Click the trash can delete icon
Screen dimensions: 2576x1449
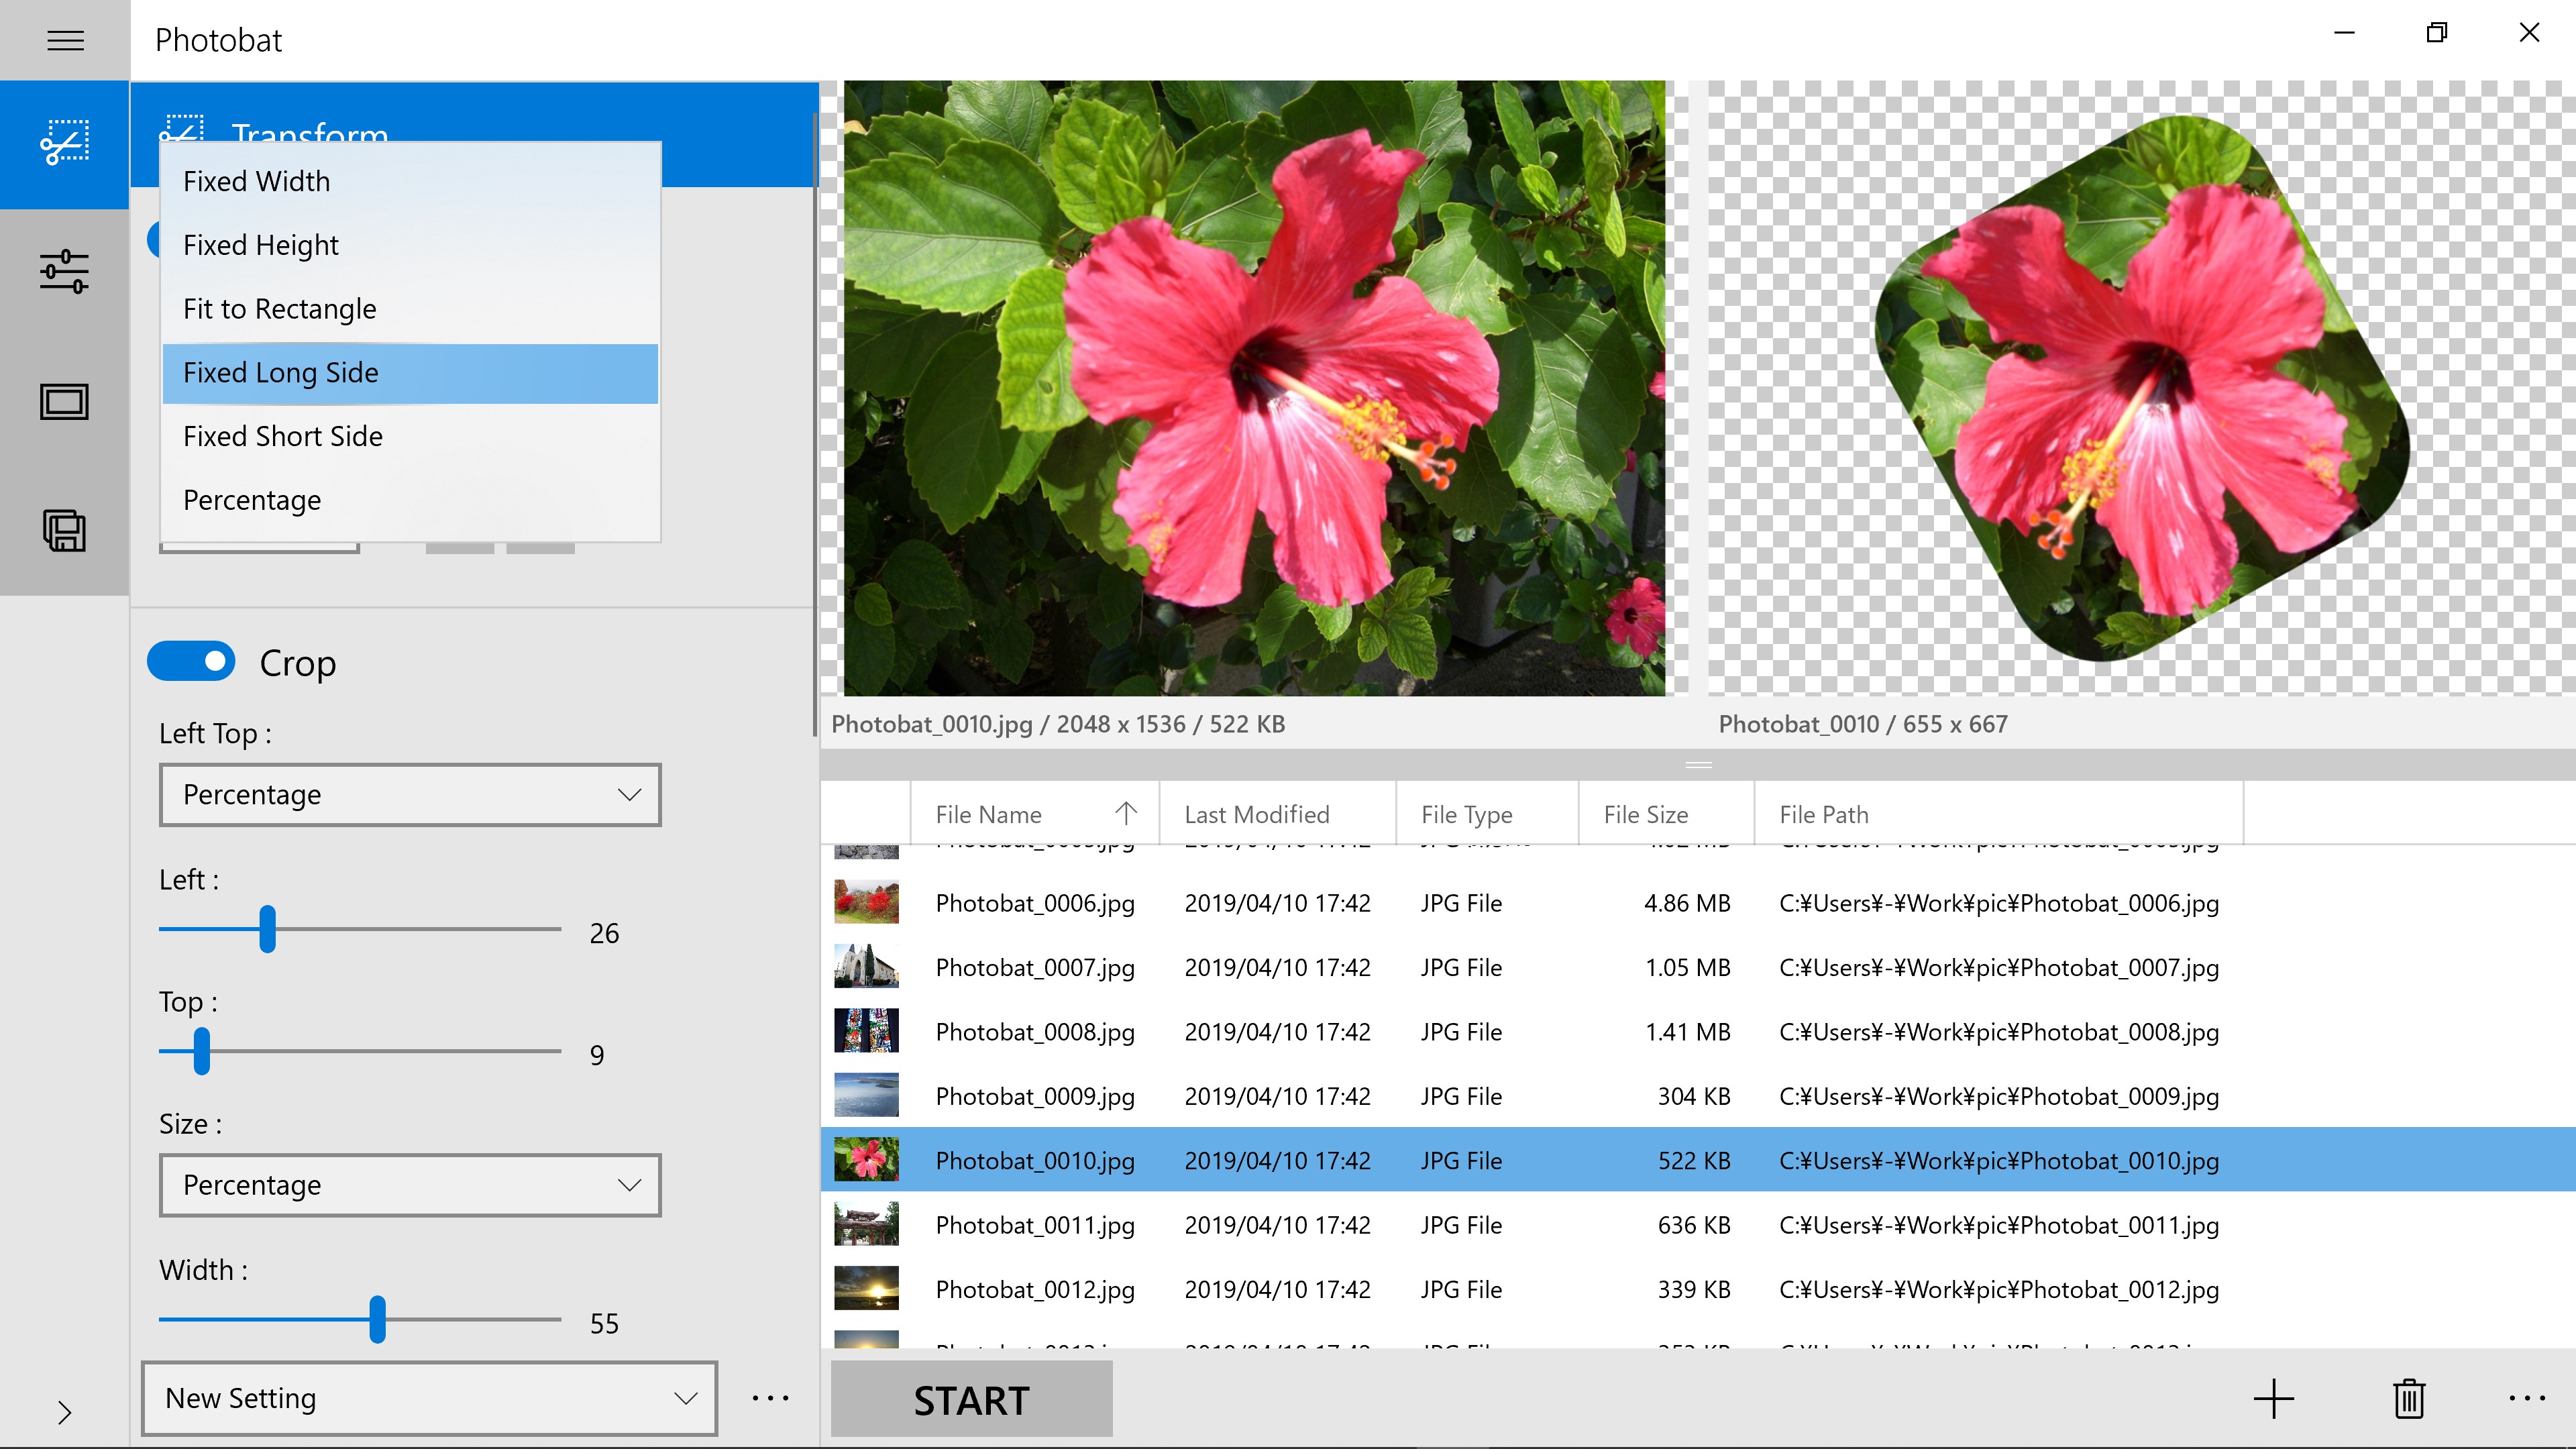(x=2409, y=1398)
